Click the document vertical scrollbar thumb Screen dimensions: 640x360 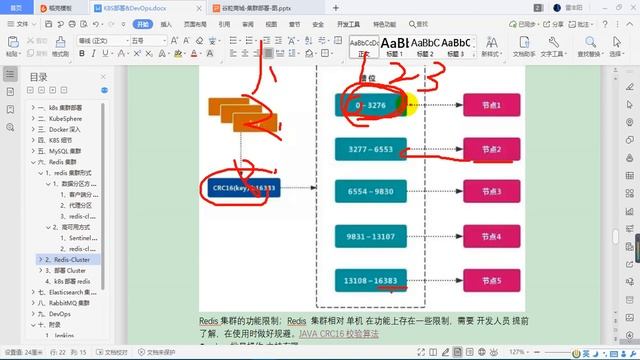(x=616, y=236)
